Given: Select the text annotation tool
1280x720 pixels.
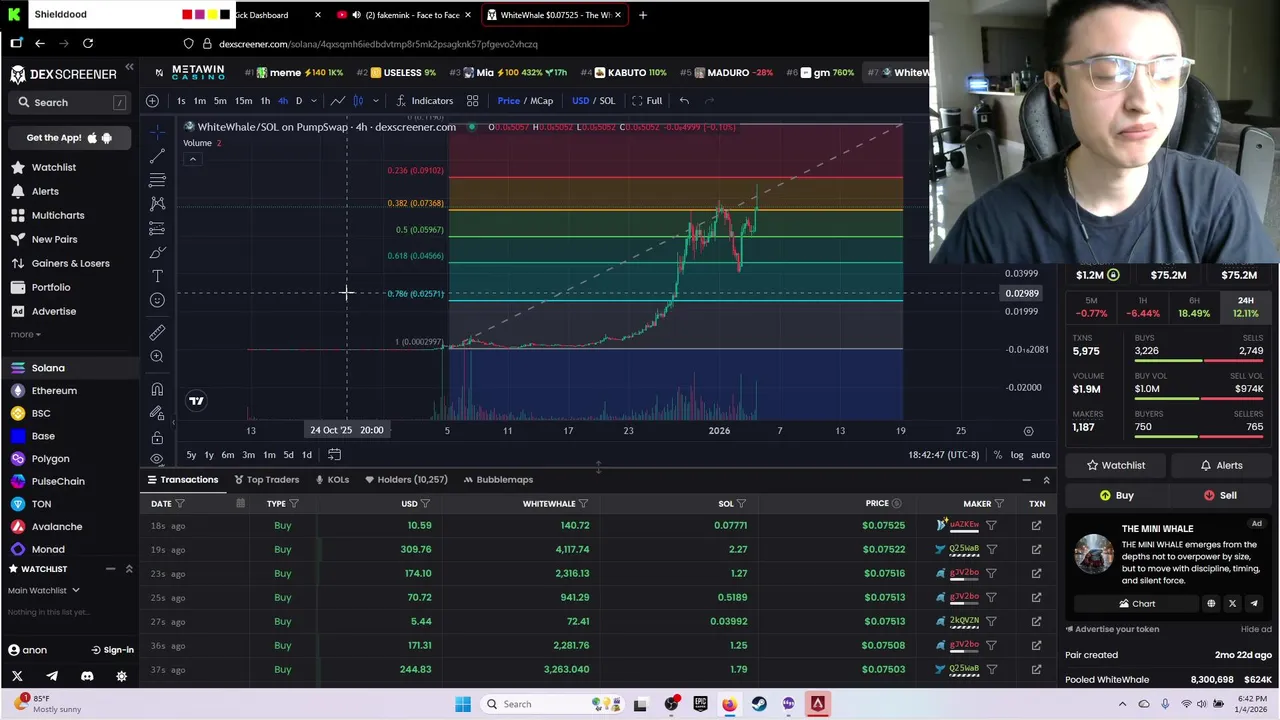Looking at the screenshot, I should (x=157, y=276).
